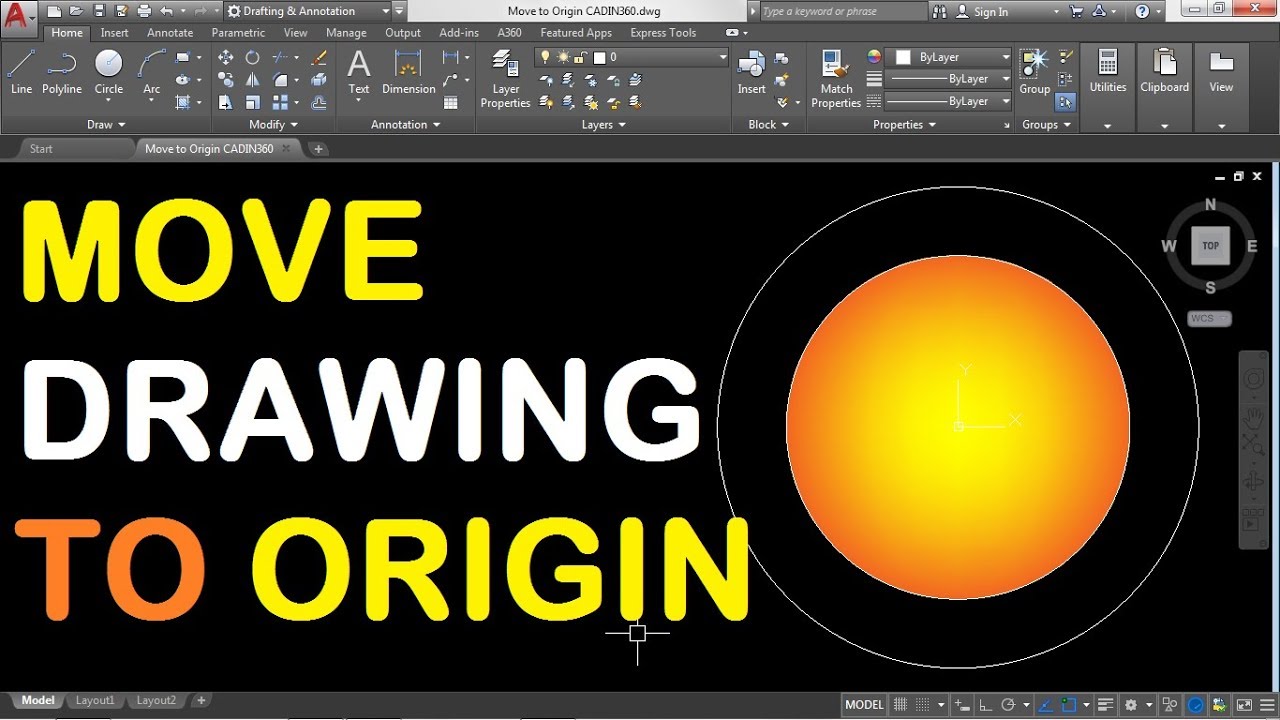This screenshot has width=1280, height=720.
Task: Click the Insert block icon
Action: pyautogui.click(x=752, y=72)
